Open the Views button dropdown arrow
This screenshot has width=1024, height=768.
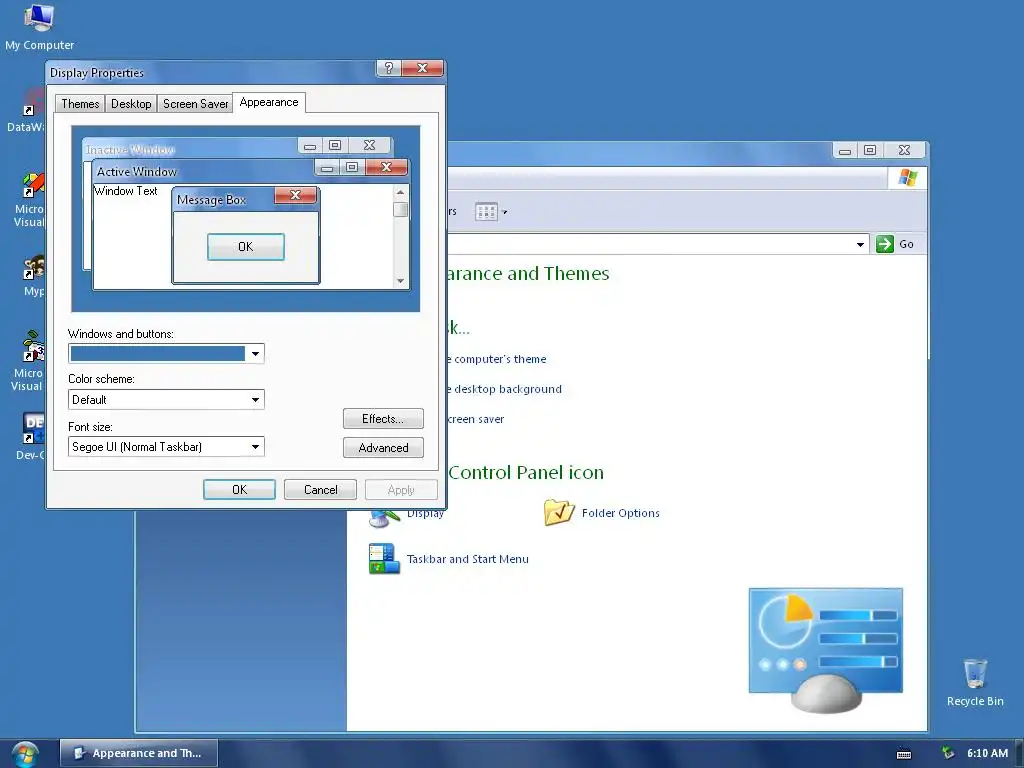(x=504, y=212)
